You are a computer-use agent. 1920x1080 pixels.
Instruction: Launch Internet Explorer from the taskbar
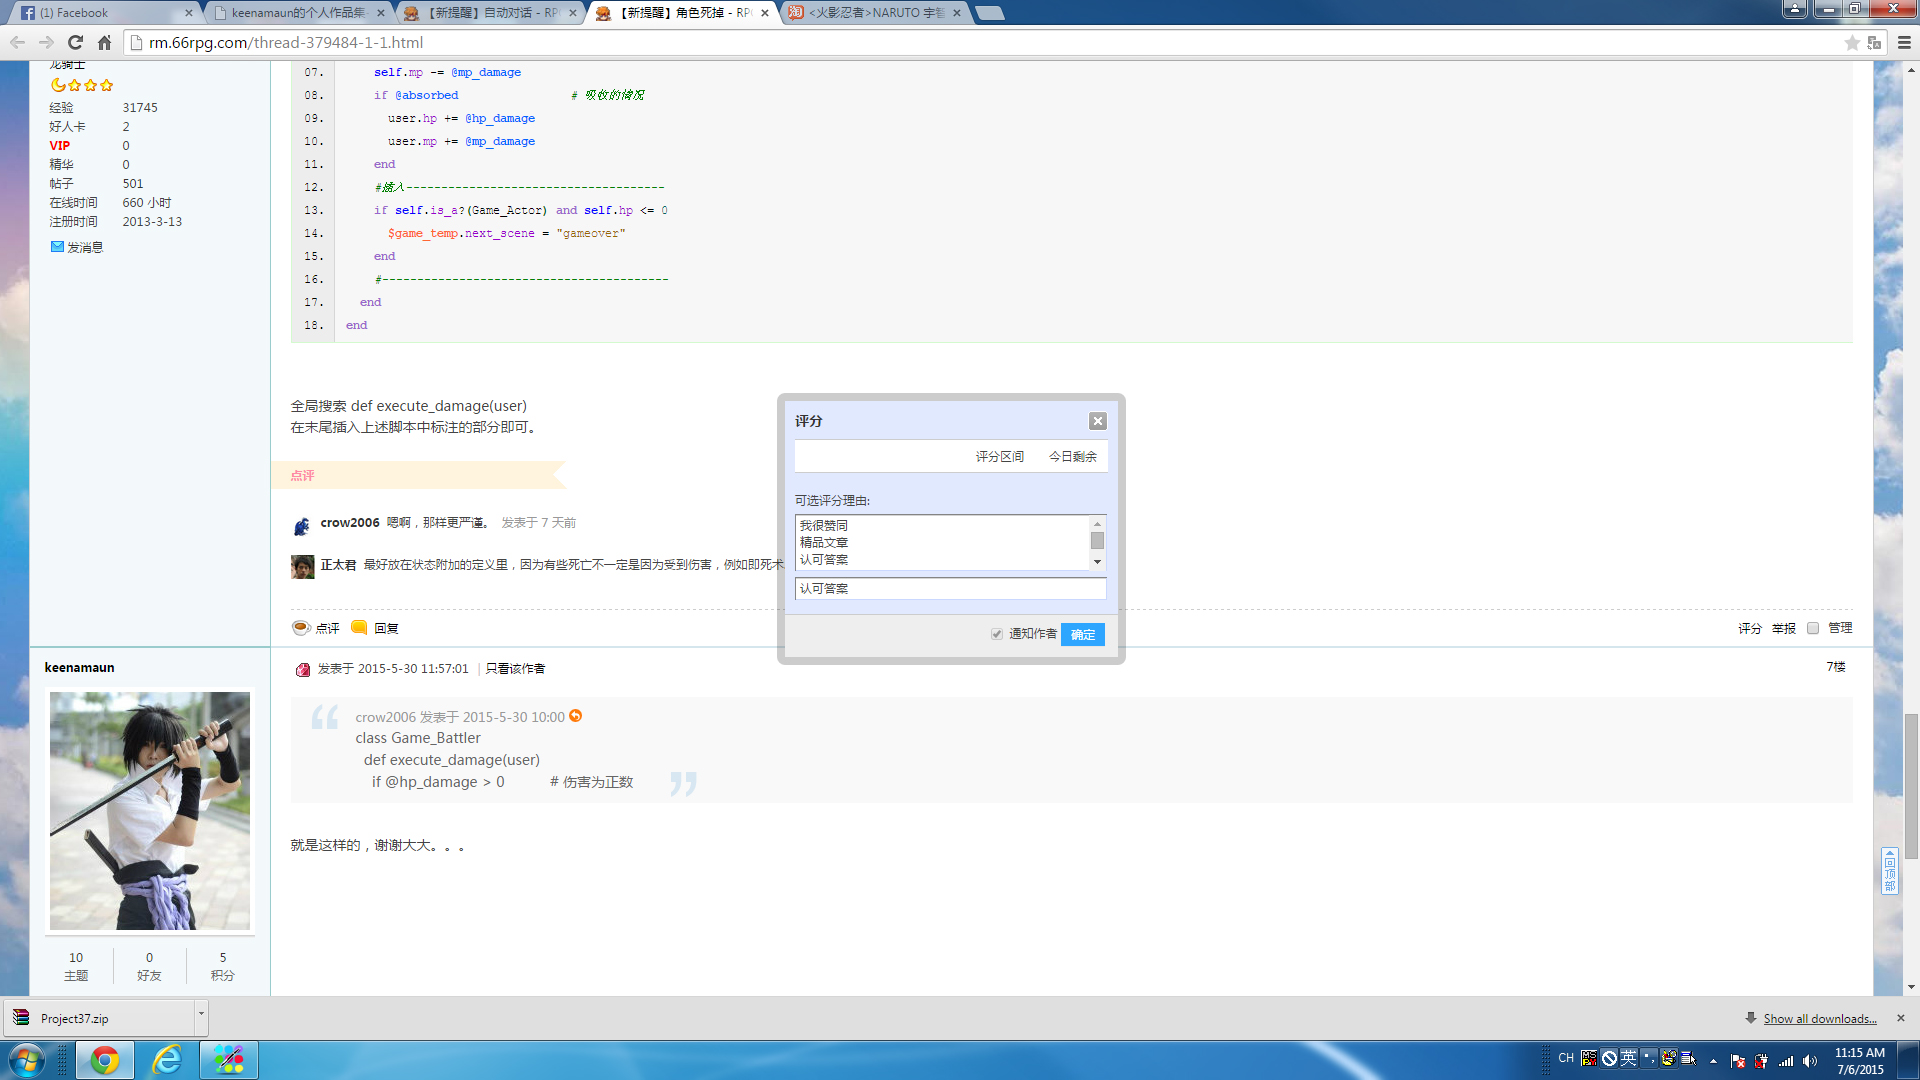click(167, 1060)
